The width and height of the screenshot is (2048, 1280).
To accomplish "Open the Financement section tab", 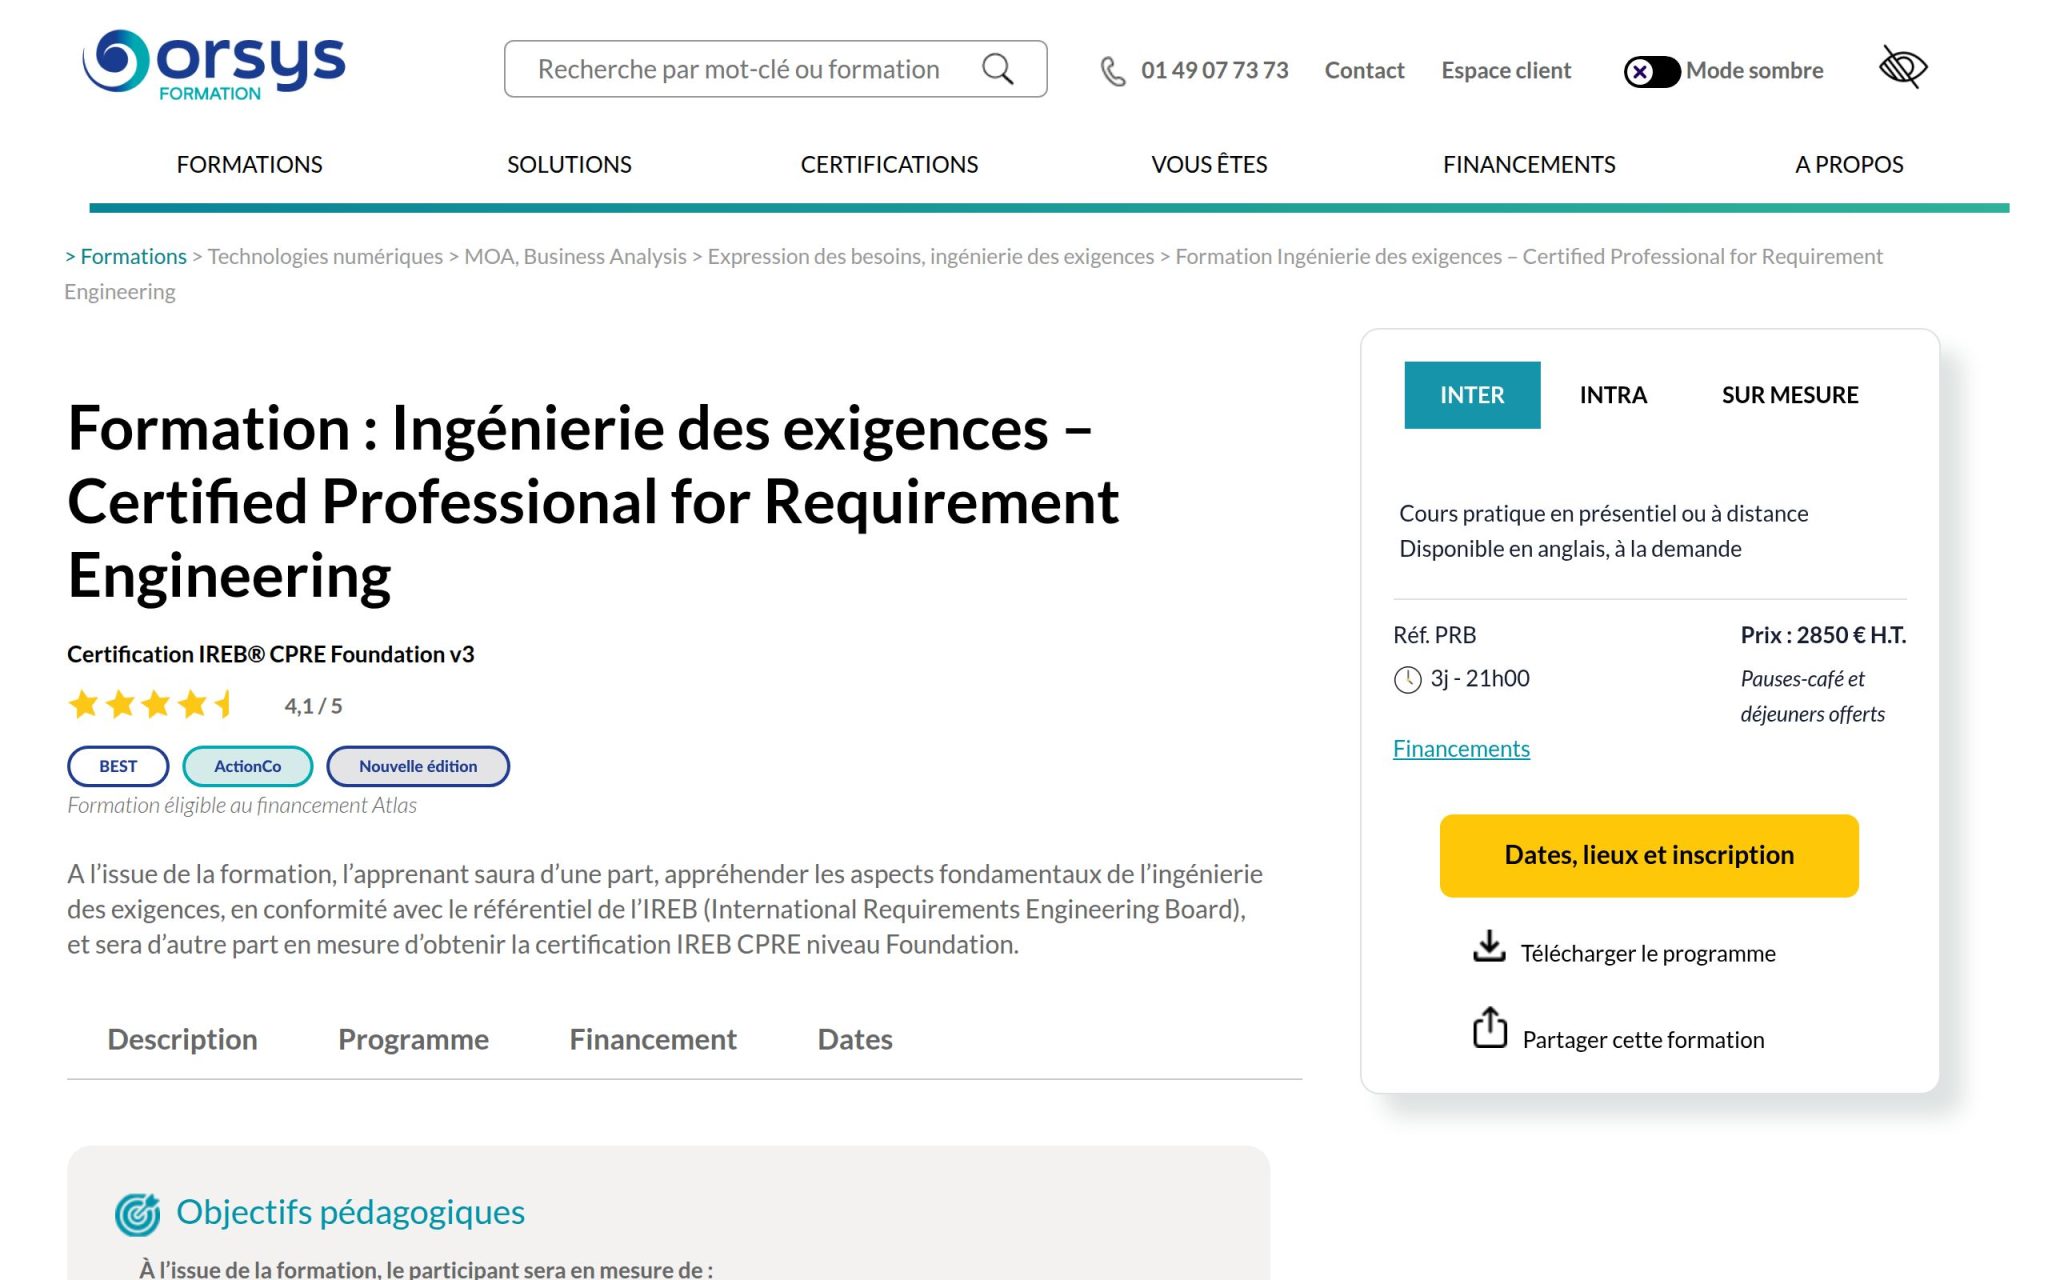I will [653, 1040].
